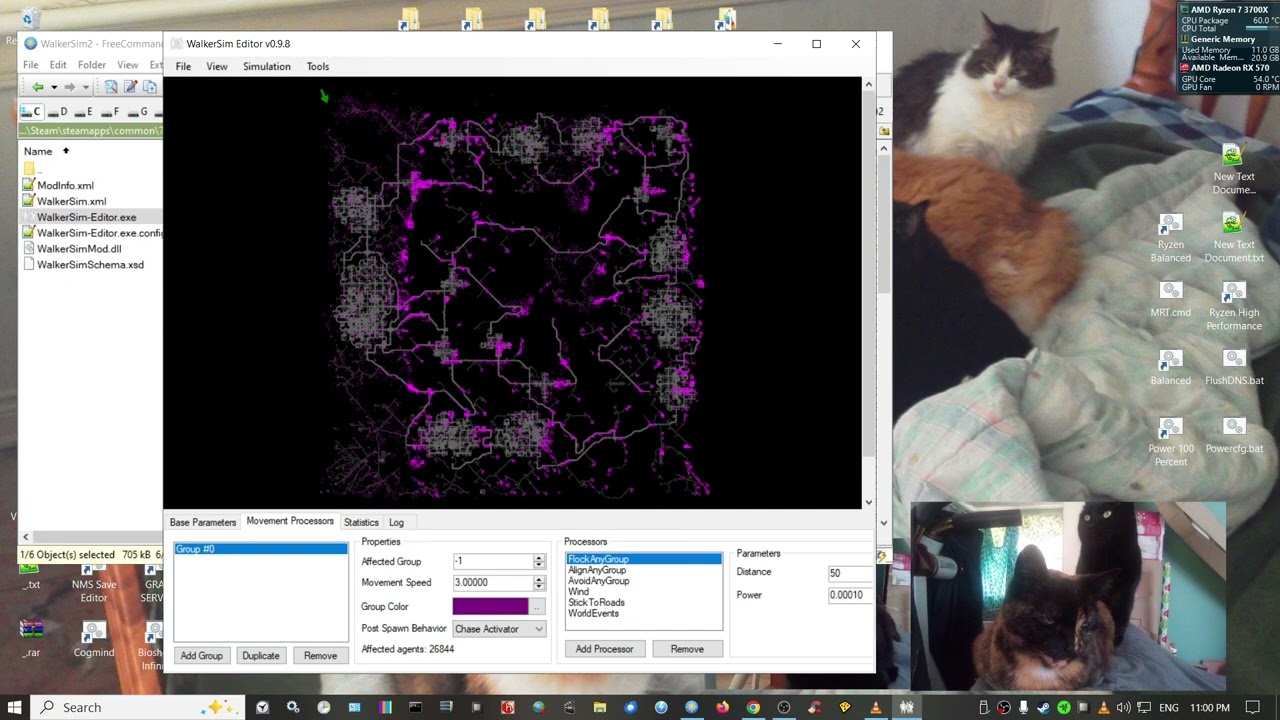Remove the selected processor
This screenshot has height=720, width=1280.
(x=687, y=649)
